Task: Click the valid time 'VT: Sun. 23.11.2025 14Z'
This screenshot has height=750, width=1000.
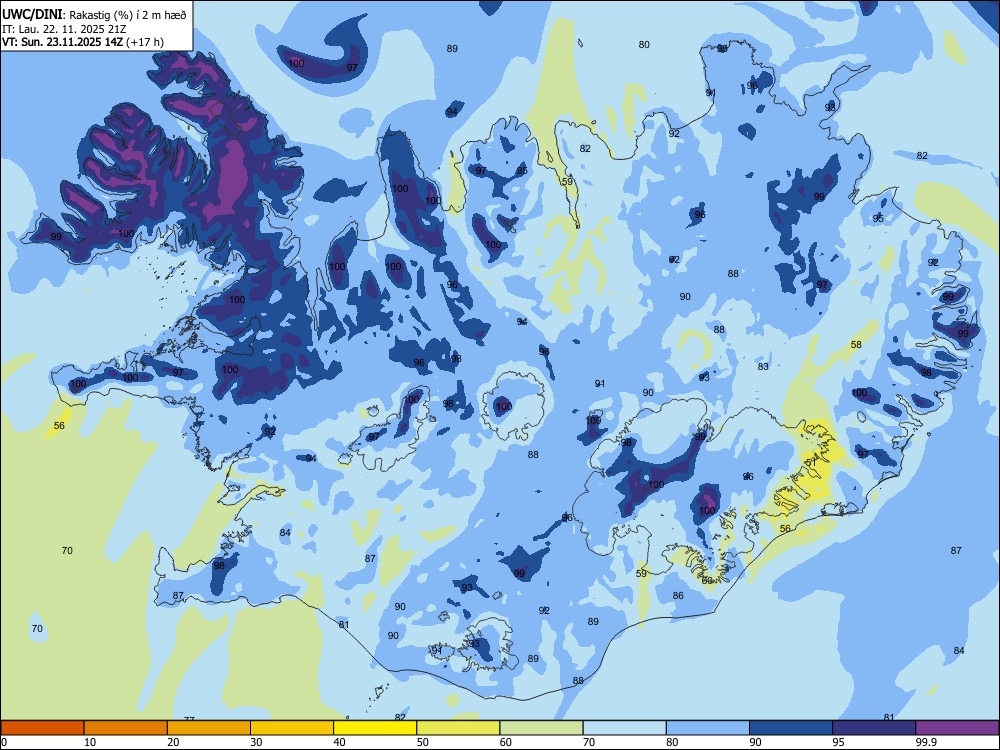Action: 63,42
